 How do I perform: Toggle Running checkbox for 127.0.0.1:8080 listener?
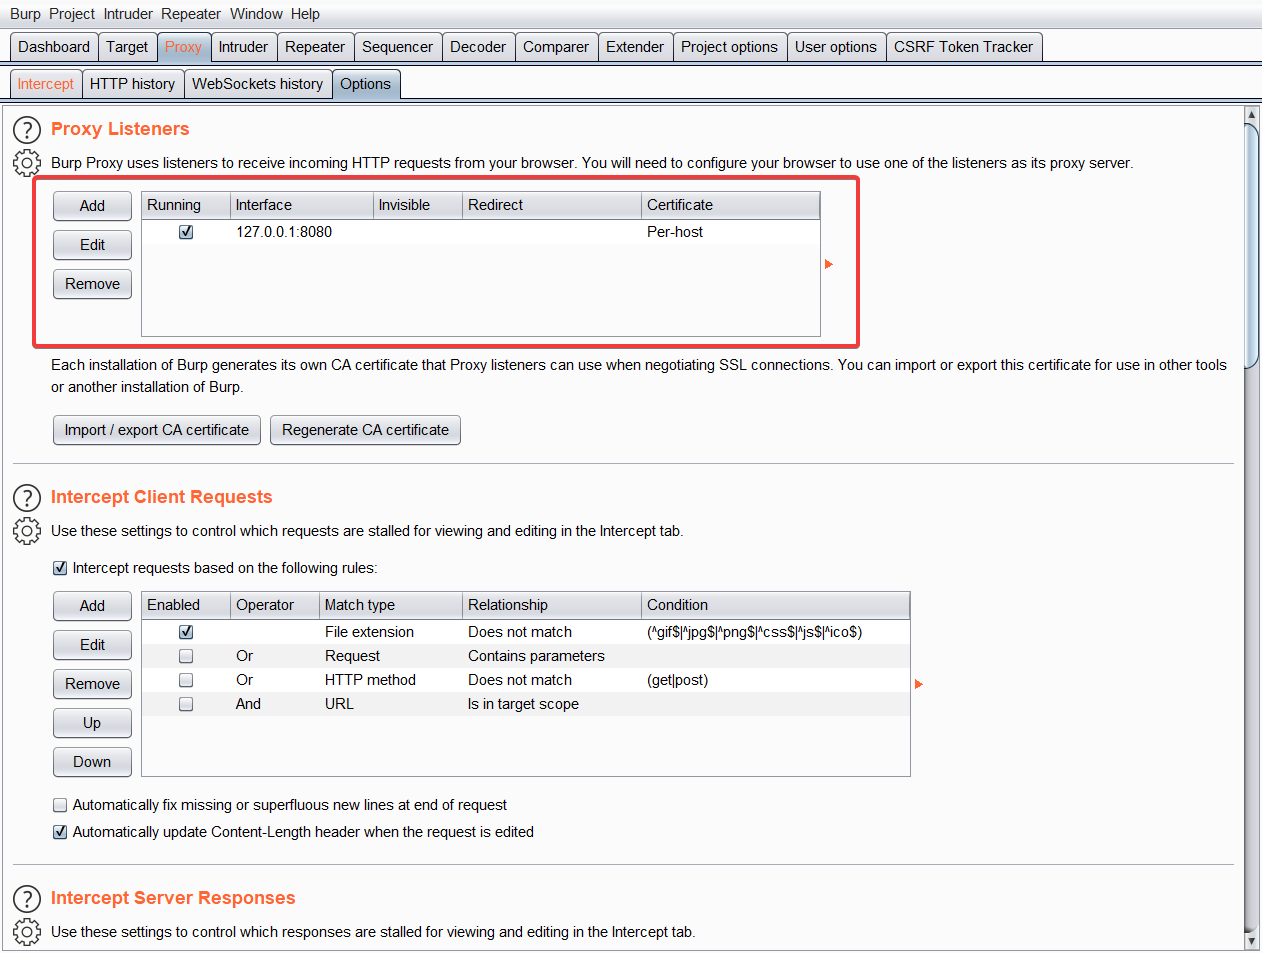186,232
